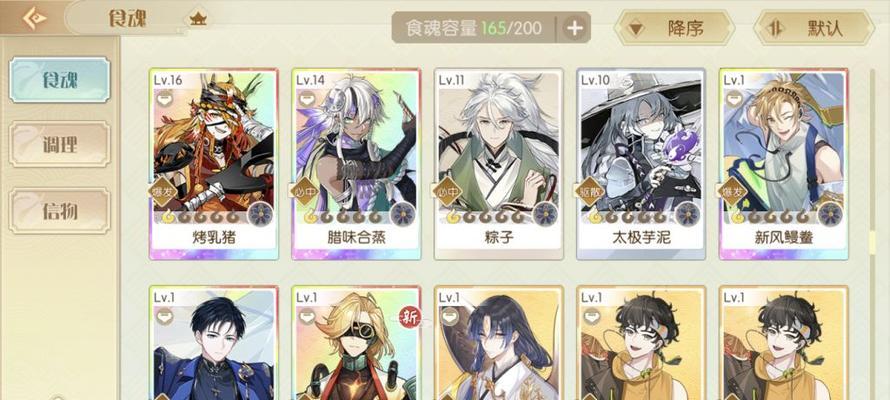Toggle heart favorite on 新风鳗鲞 card
890x400 pixels.
pos(734,97)
